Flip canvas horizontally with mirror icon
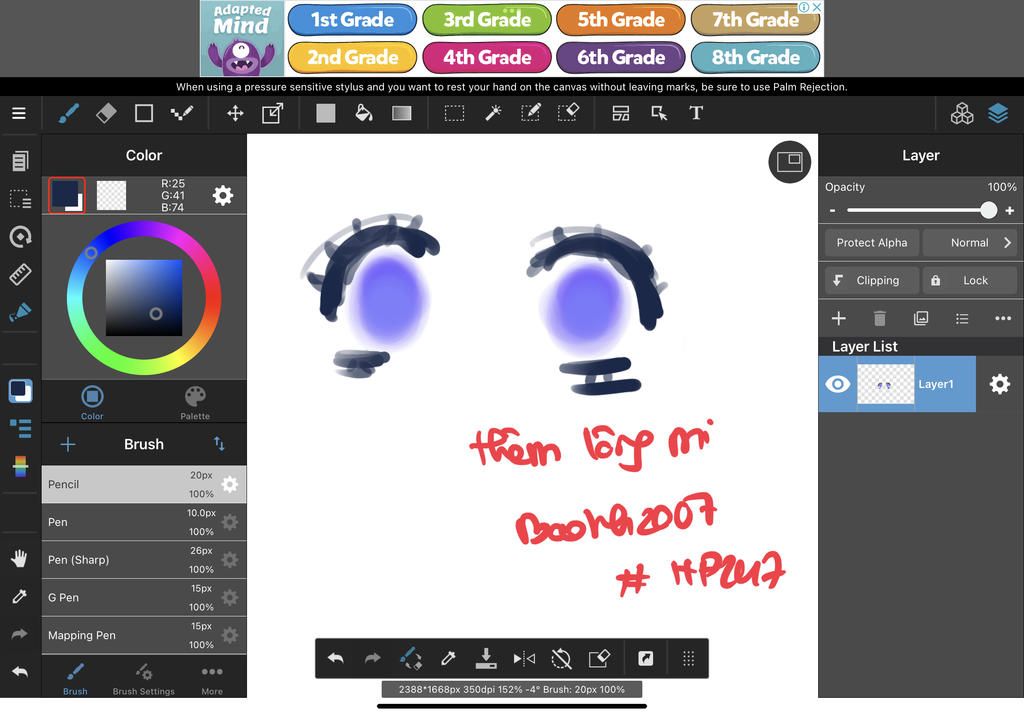Image resolution: width=1024 pixels, height=715 pixels. 524,658
